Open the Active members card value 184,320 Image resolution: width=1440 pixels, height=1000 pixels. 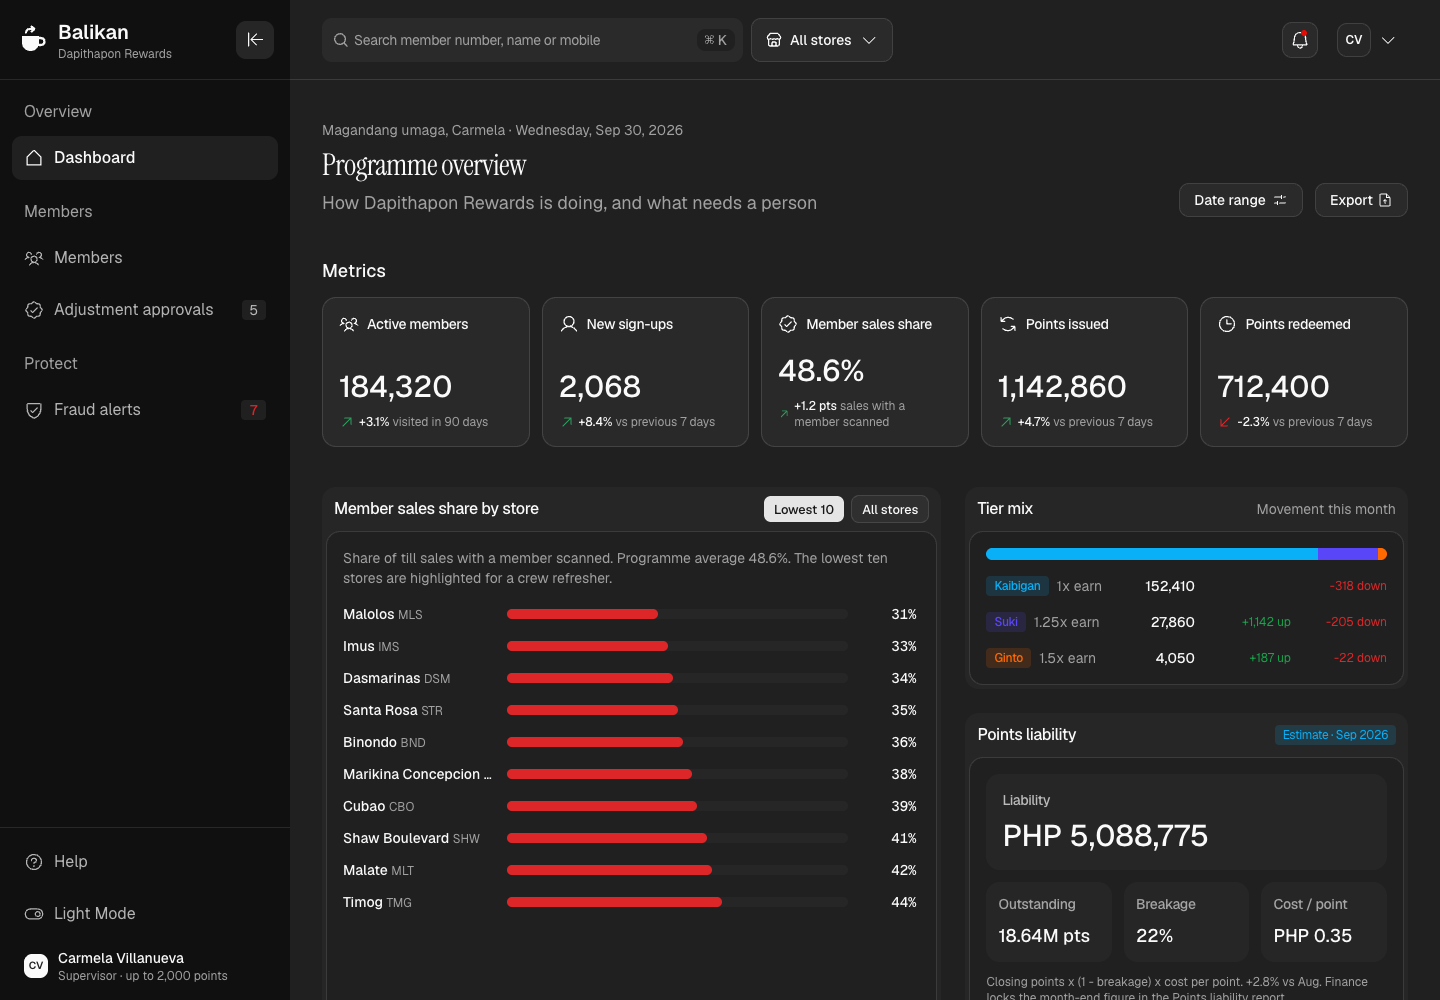(396, 386)
